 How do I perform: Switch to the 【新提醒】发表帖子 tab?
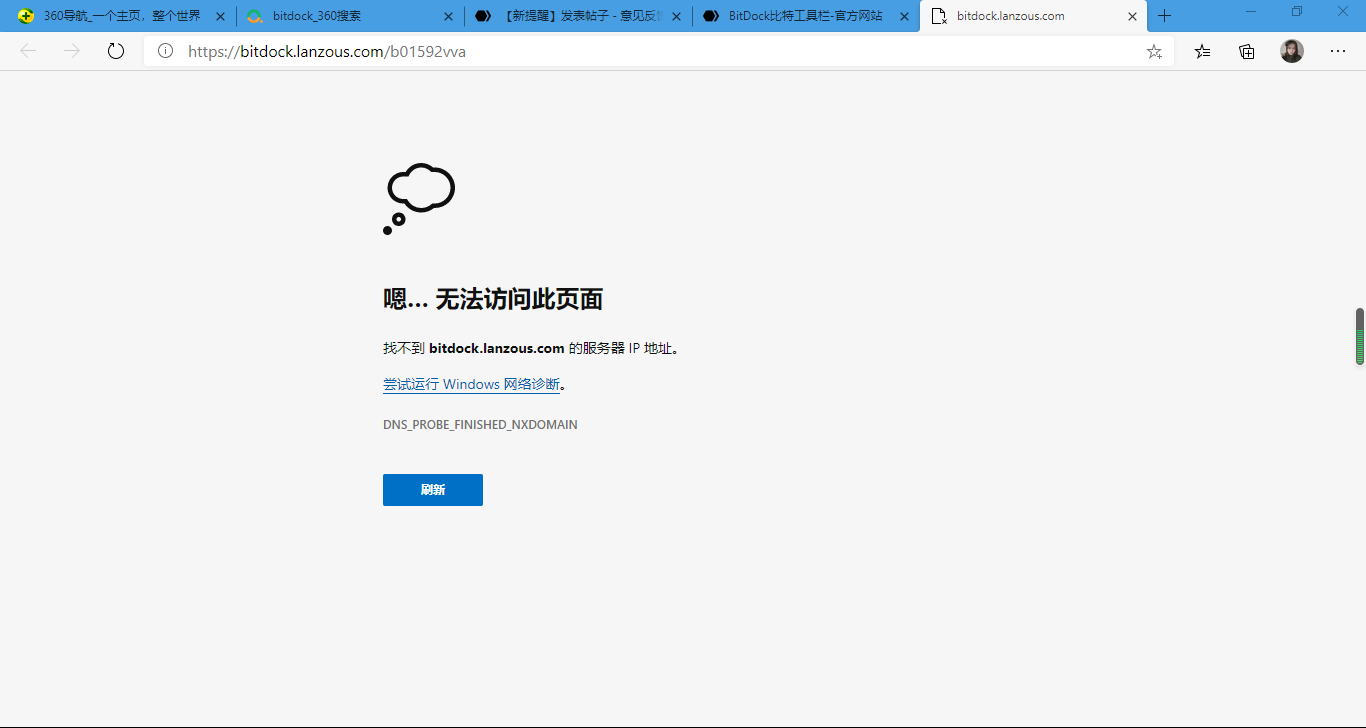tap(578, 16)
